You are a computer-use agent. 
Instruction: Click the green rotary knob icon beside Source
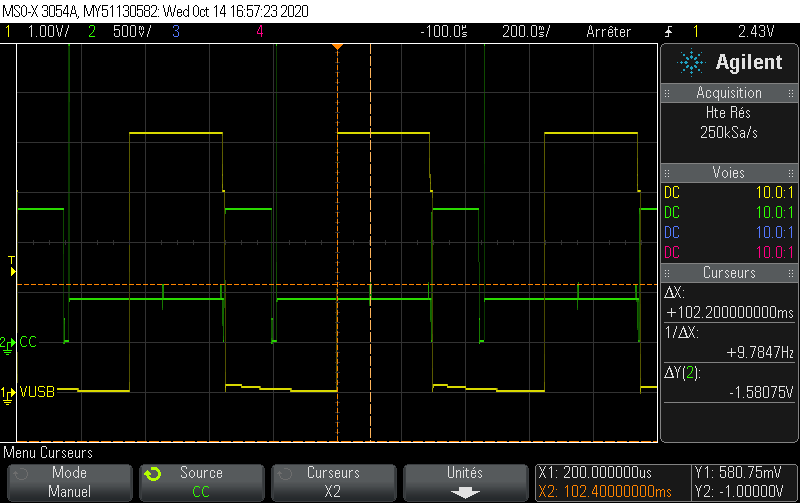152,474
